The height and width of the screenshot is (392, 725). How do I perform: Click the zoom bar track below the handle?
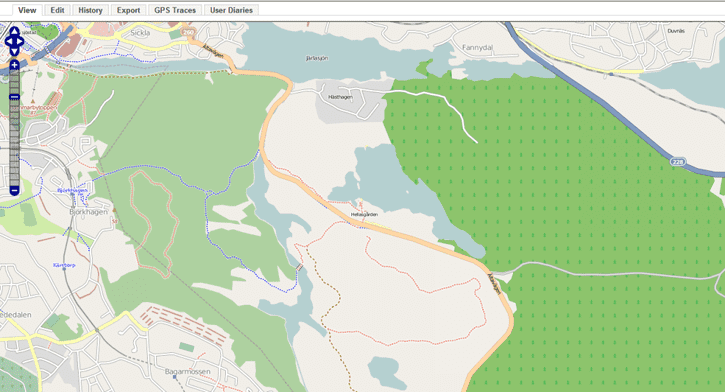click(14, 142)
